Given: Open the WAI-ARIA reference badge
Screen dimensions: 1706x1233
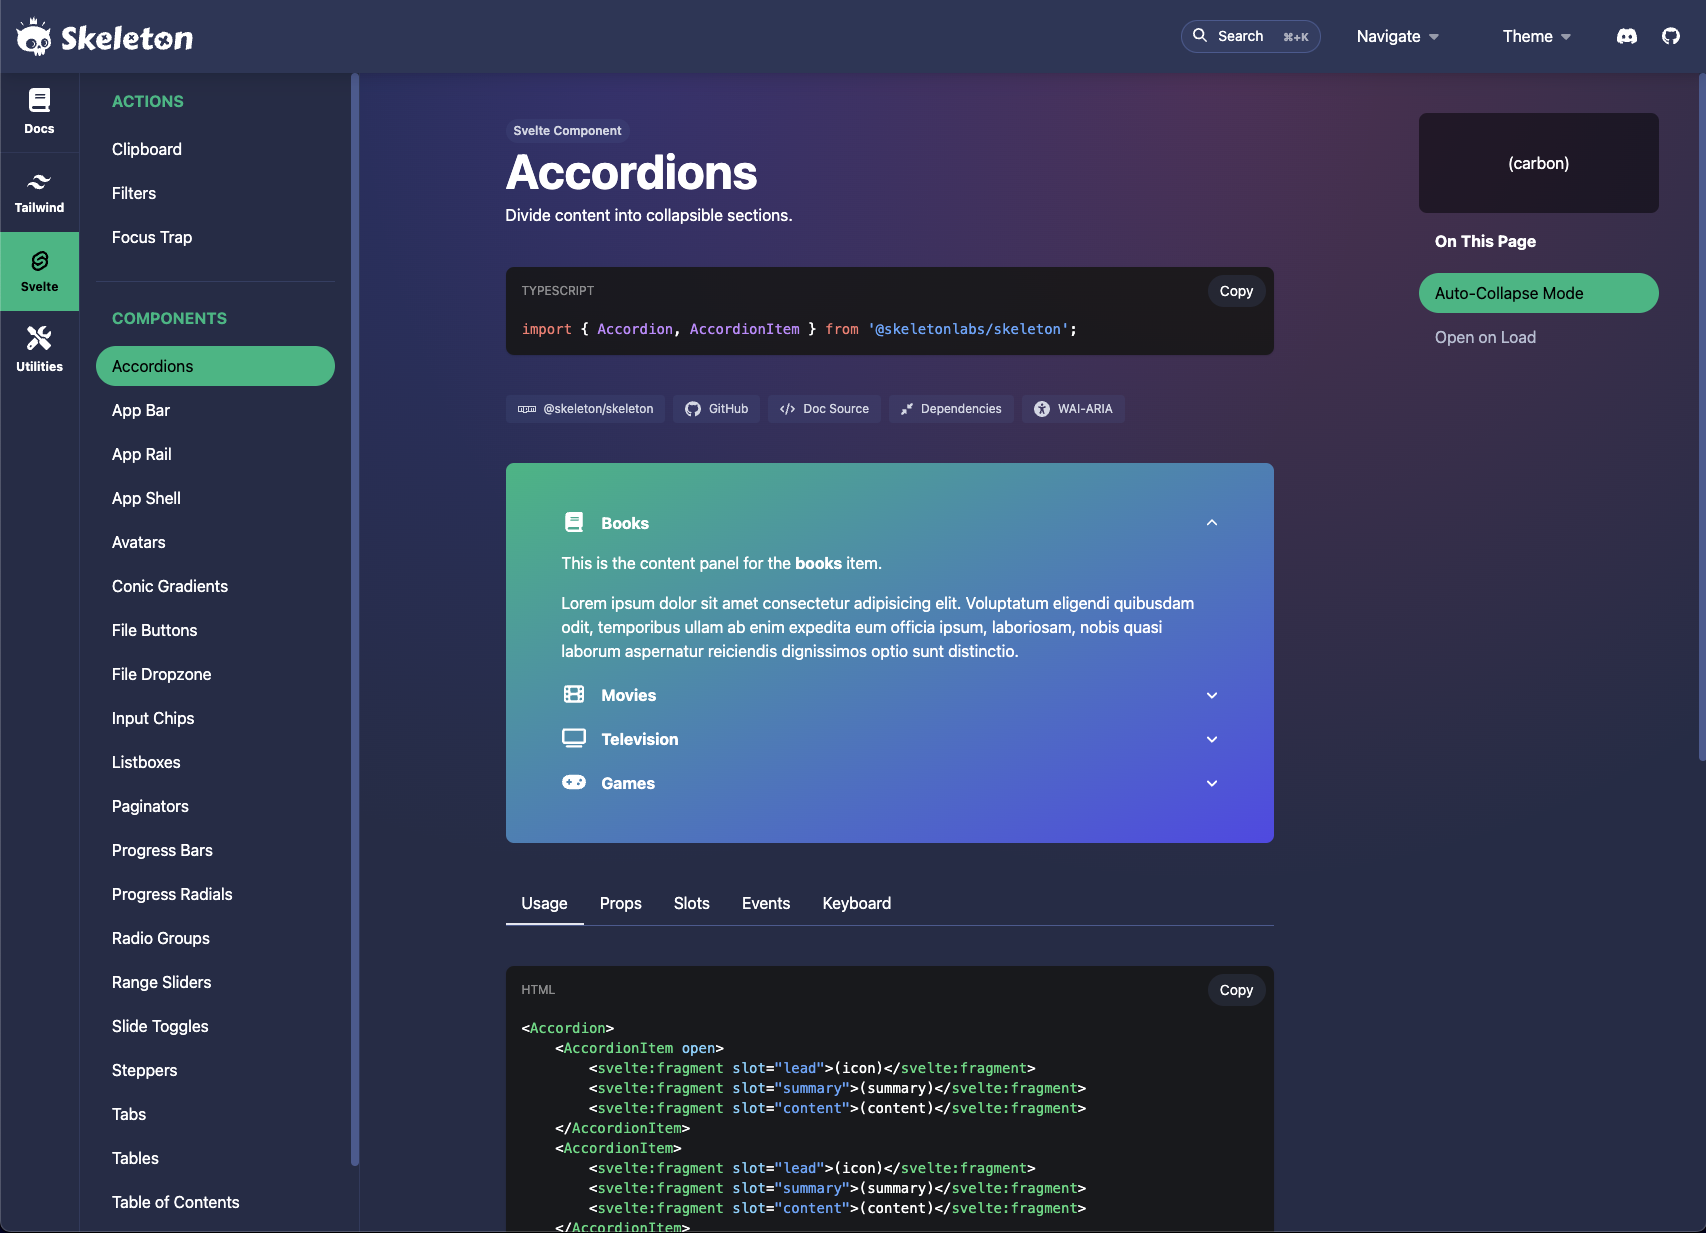Looking at the screenshot, I should (x=1073, y=408).
